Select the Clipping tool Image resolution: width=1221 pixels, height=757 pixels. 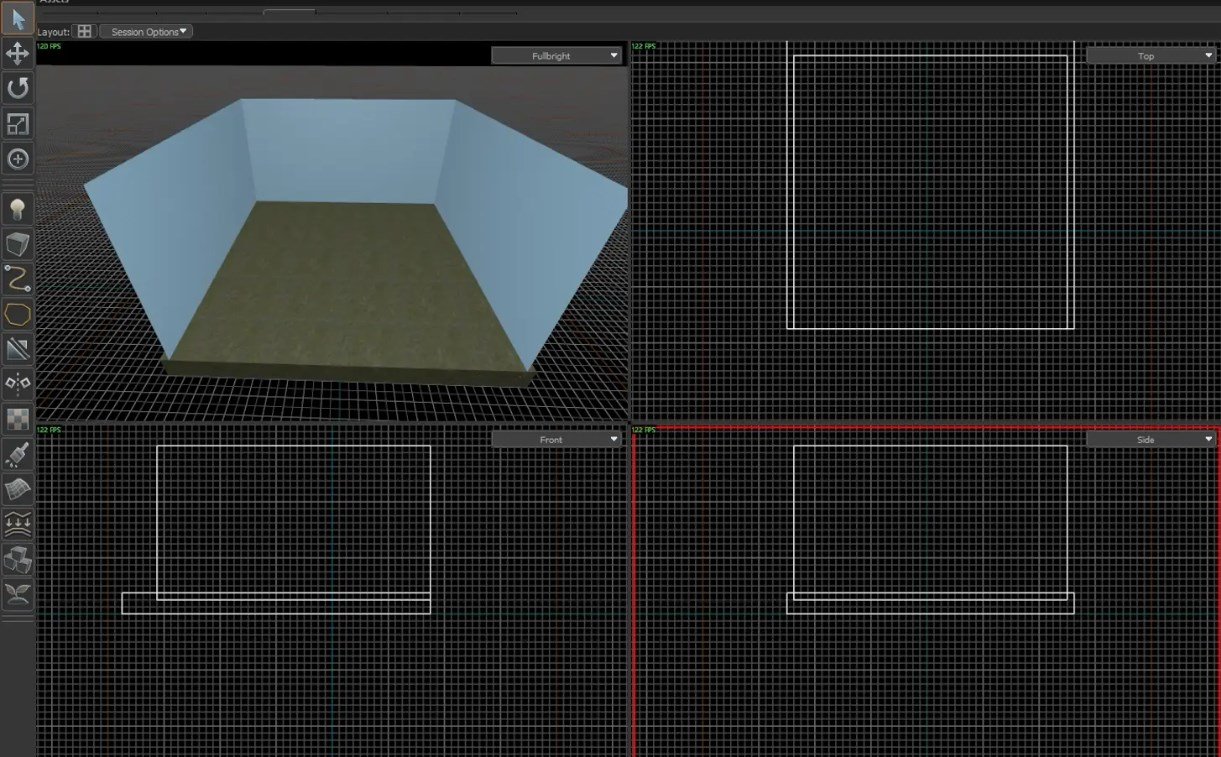point(18,349)
